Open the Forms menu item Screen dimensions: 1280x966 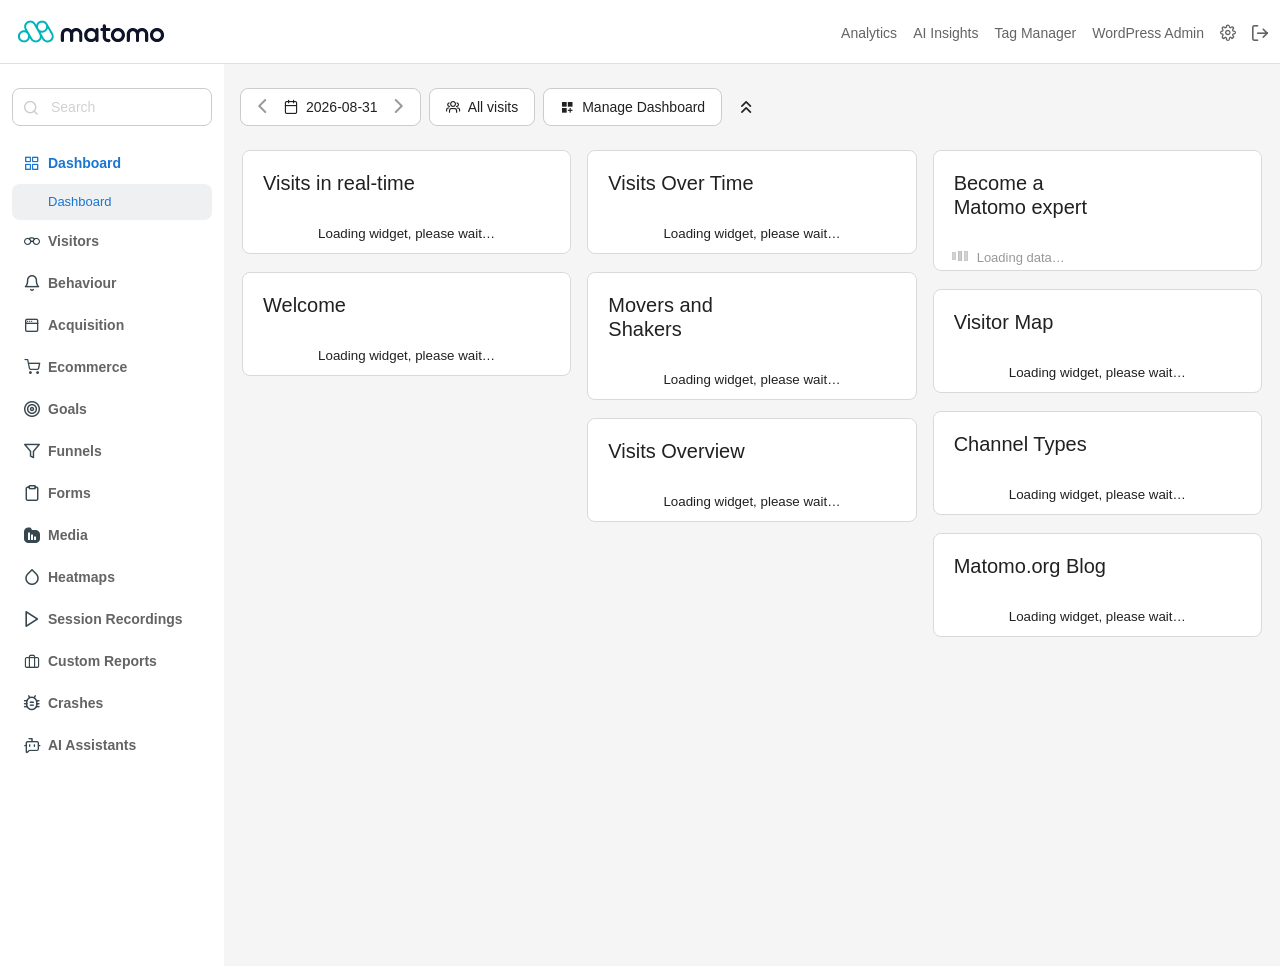[x=112, y=493]
